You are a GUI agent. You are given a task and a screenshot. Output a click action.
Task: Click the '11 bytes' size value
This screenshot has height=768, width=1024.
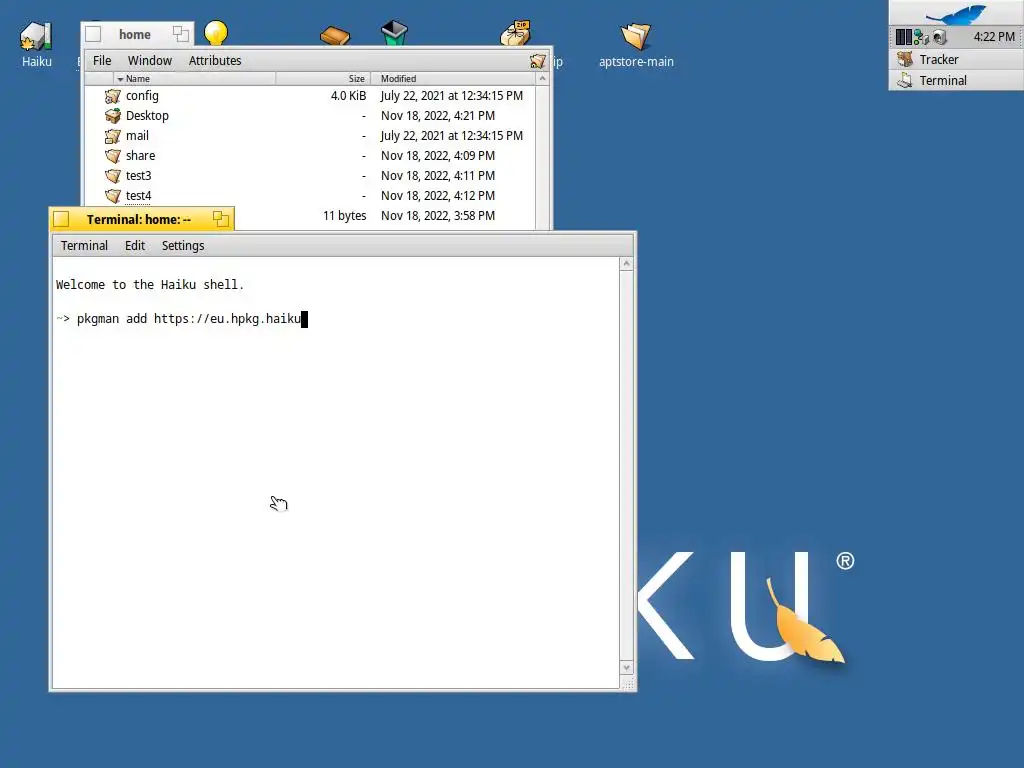pyautogui.click(x=344, y=216)
